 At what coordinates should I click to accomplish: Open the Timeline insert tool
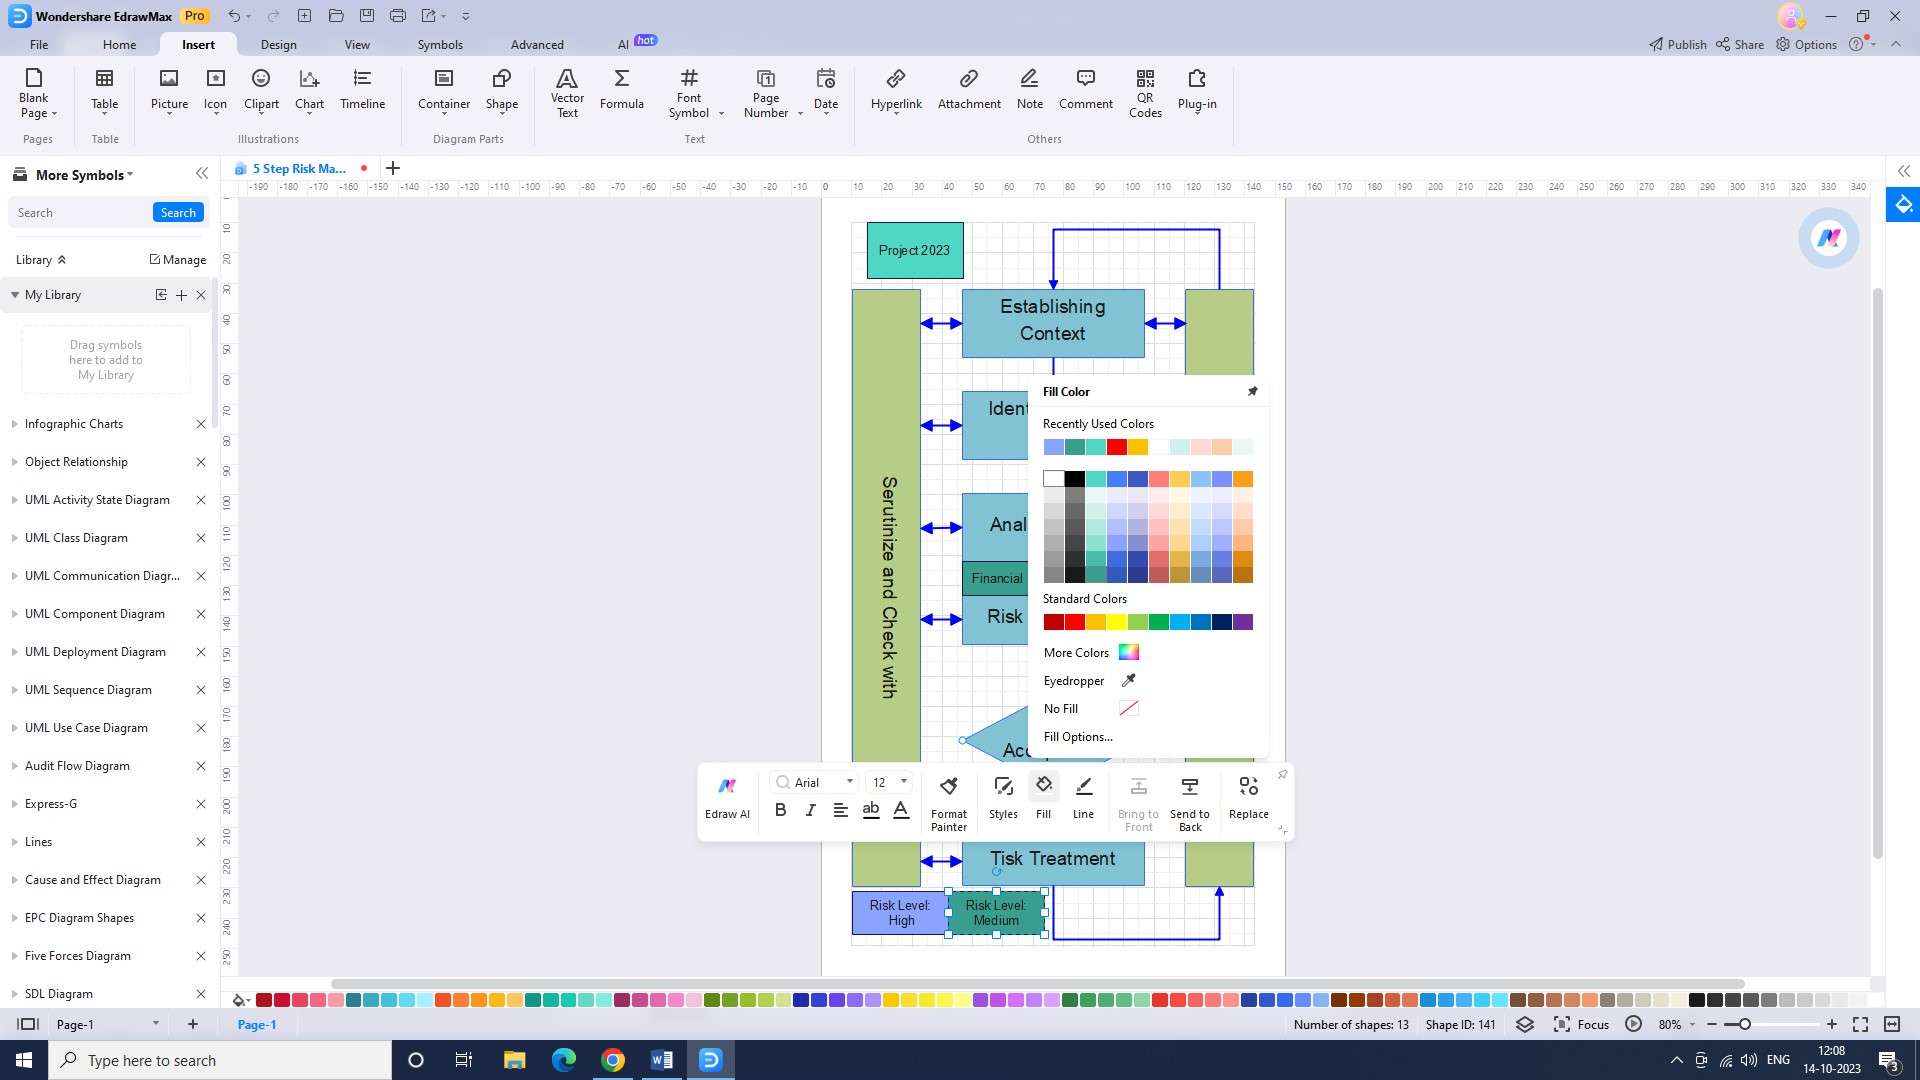pyautogui.click(x=362, y=90)
